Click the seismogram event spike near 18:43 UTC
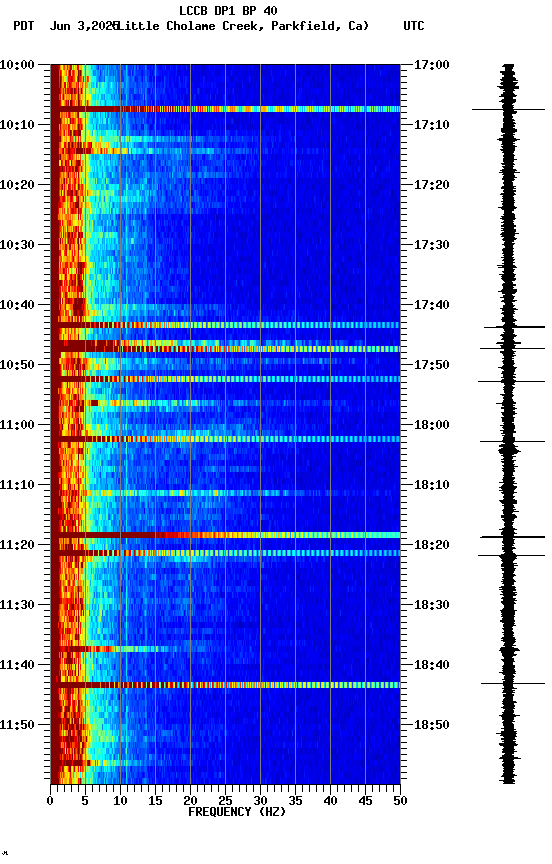 coord(513,684)
